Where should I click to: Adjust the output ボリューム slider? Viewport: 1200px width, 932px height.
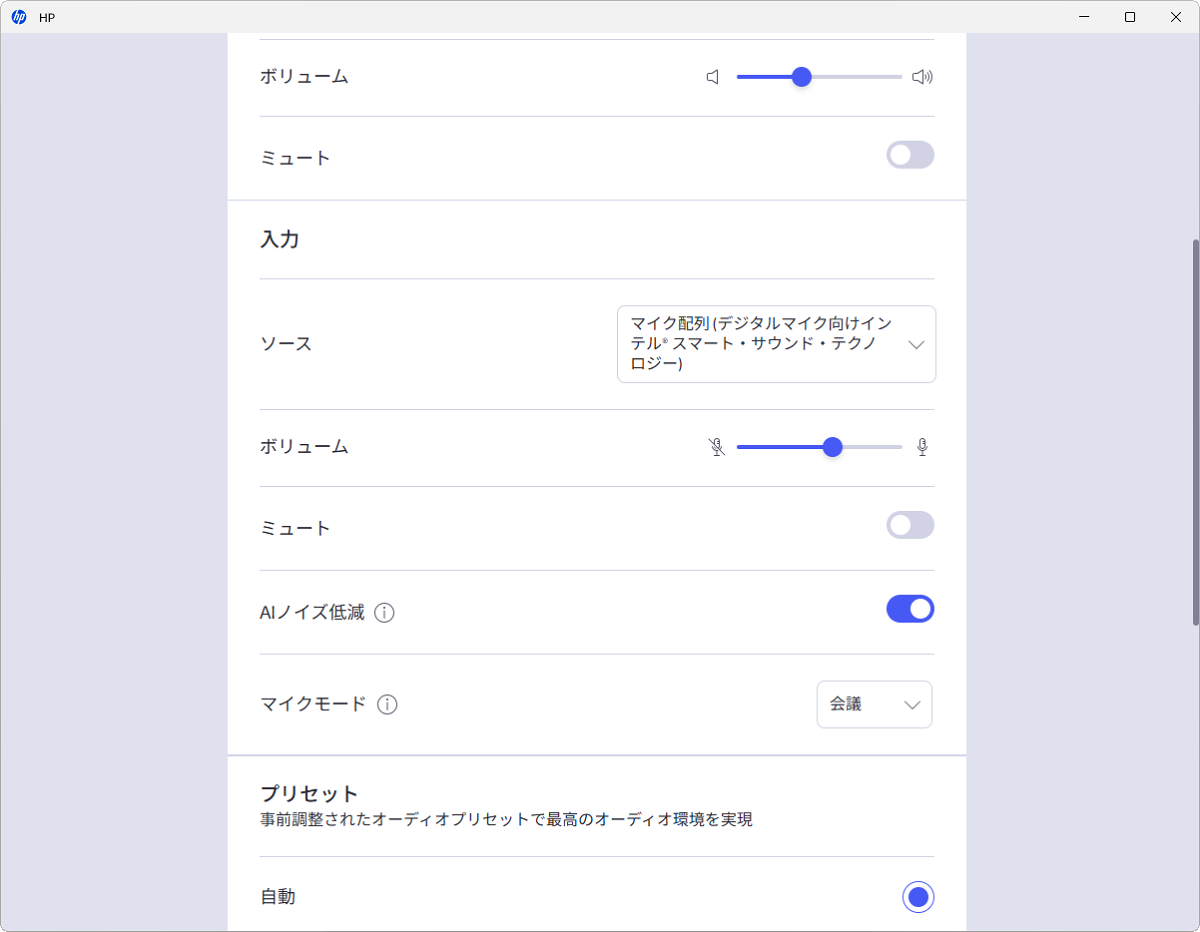point(819,77)
